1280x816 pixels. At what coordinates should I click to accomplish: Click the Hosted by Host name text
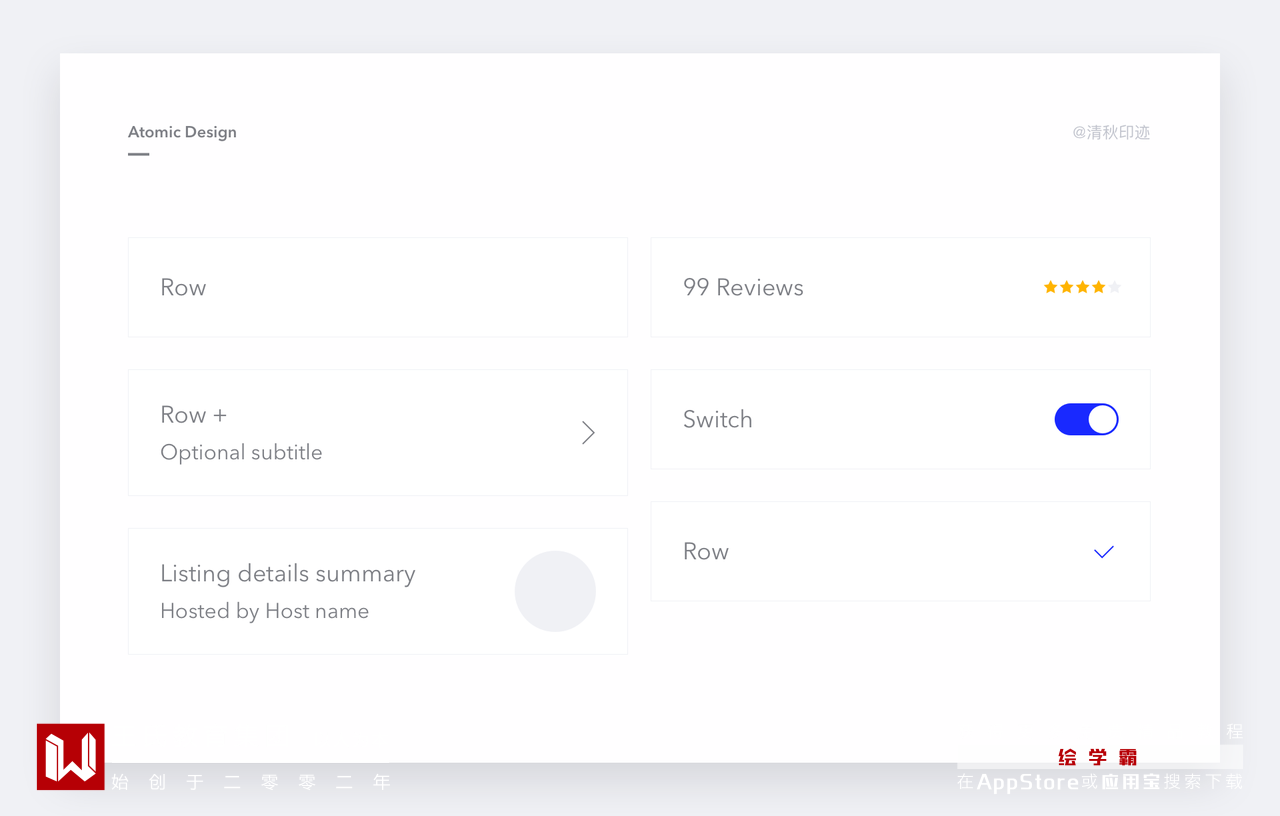(264, 611)
